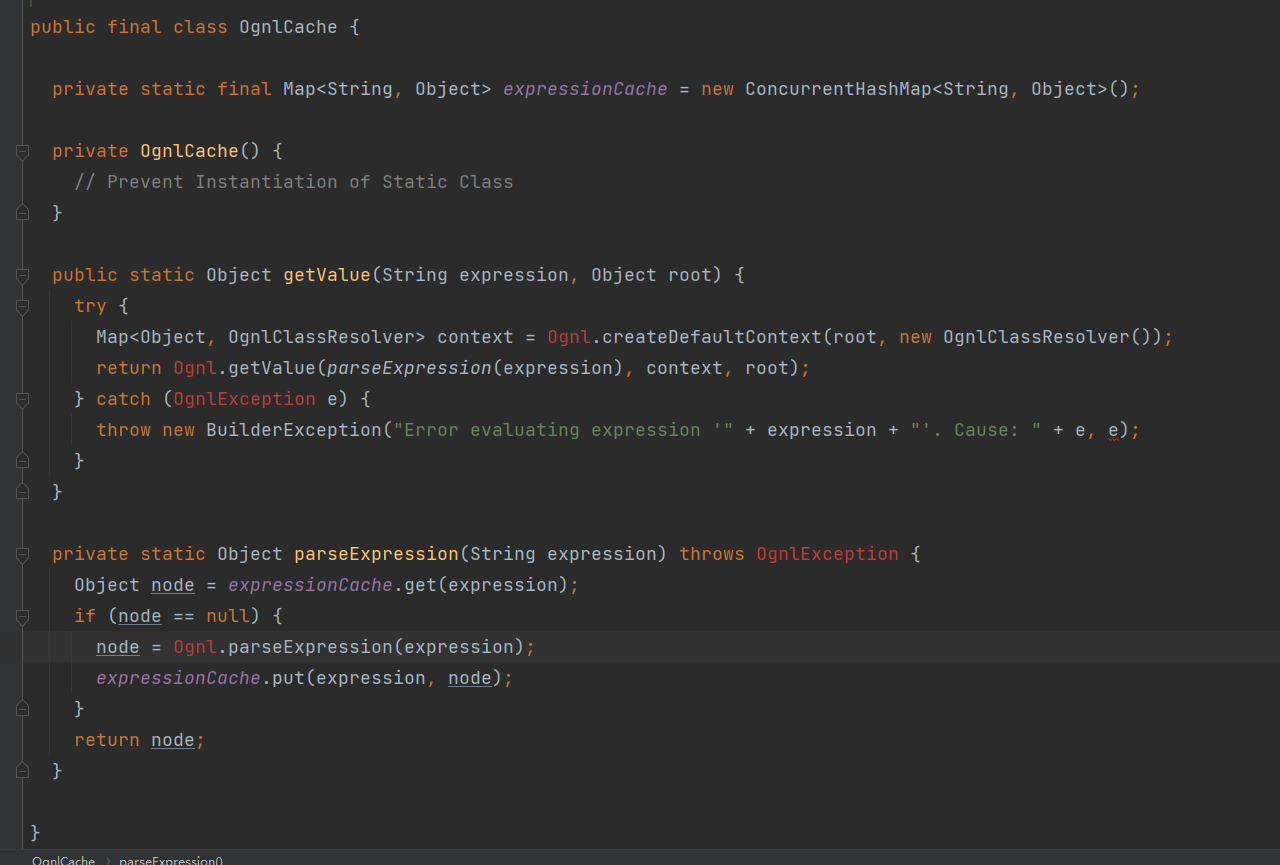Click expressionCache.put call
Image resolution: width=1280 pixels, height=865 pixels.
coord(201,678)
